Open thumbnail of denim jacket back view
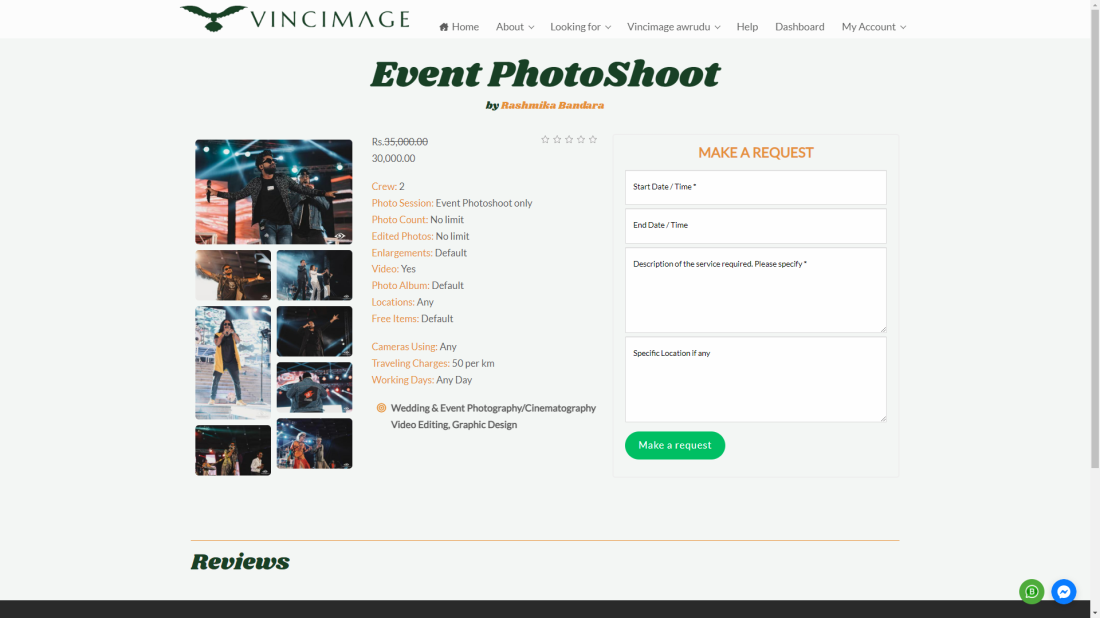This screenshot has width=1100, height=618. [314, 387]
